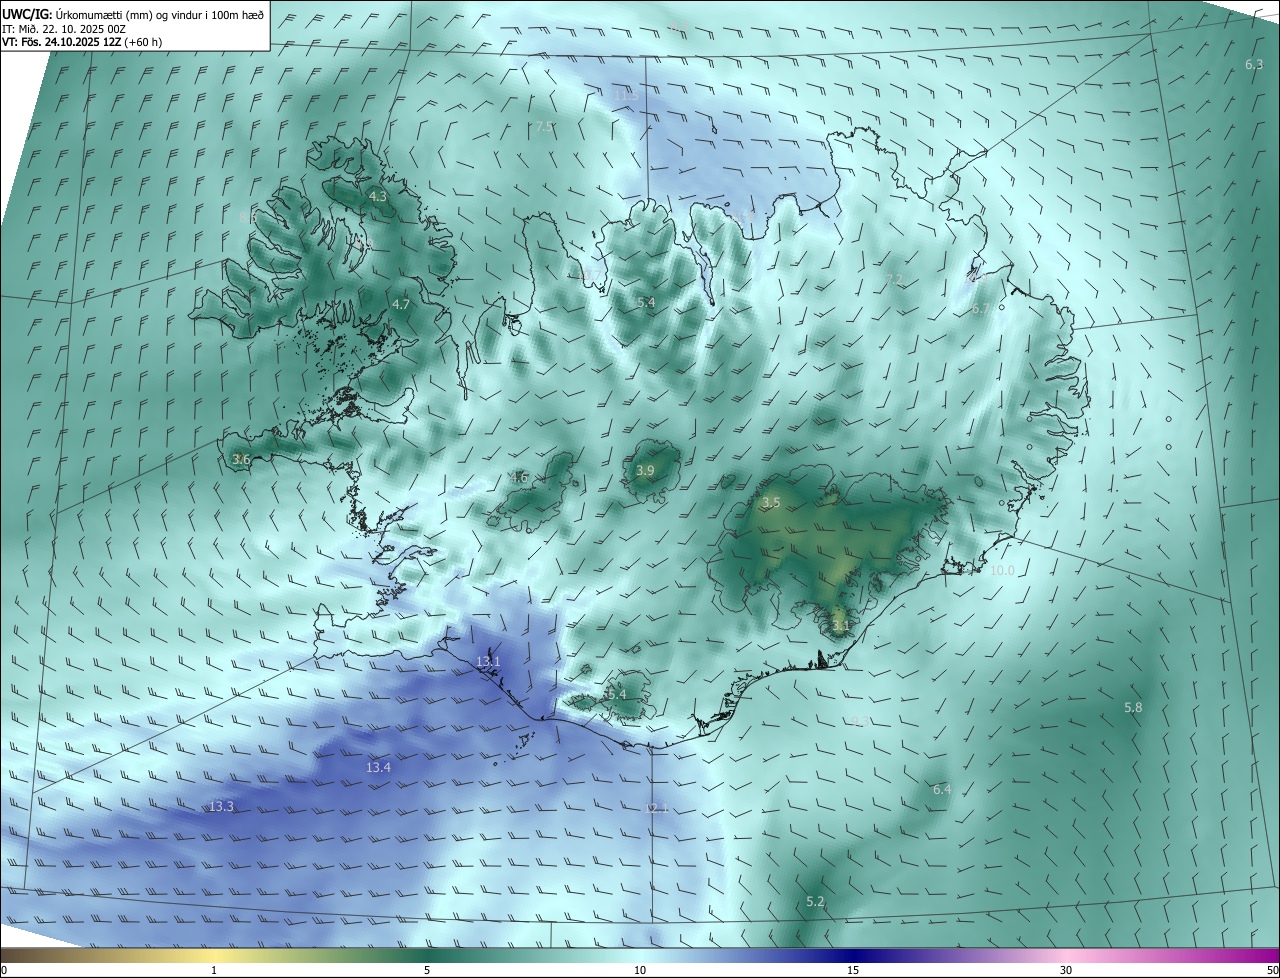Click the 10.0 value off the southeast coast
This screenshot has width=1280, height=978.
1002,571
